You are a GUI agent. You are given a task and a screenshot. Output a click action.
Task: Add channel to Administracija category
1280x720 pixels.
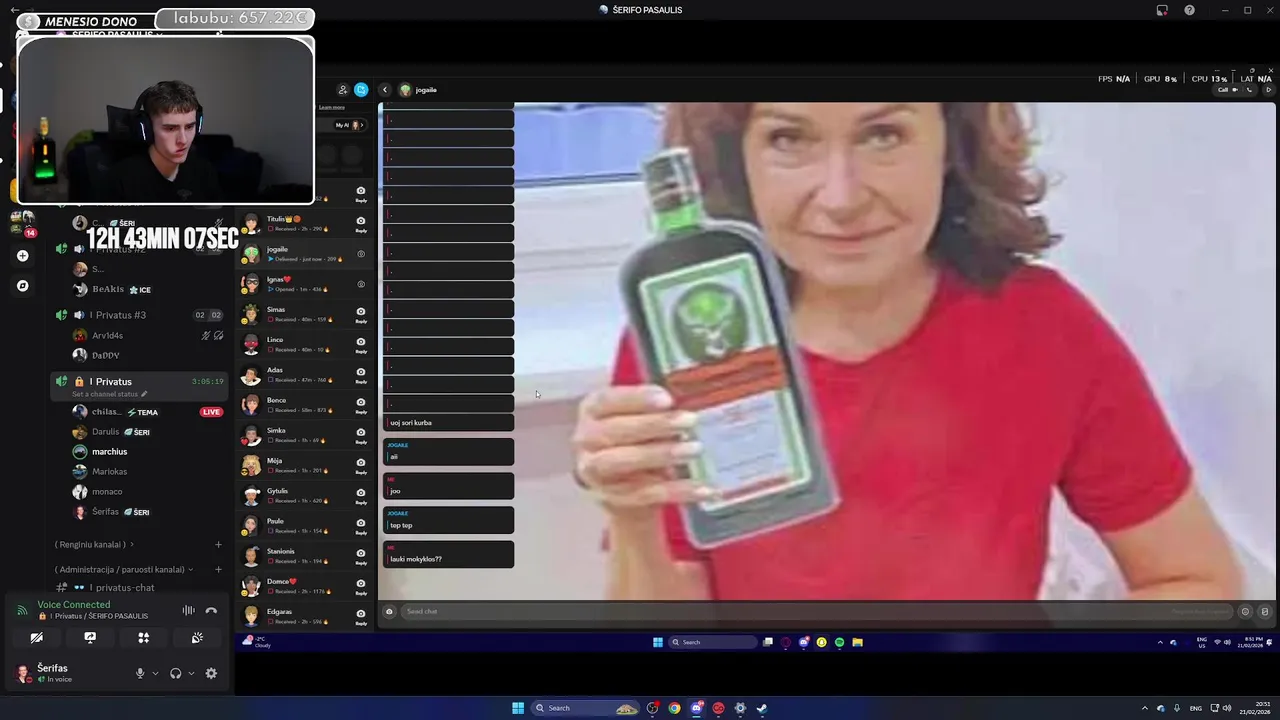point(218,570)
